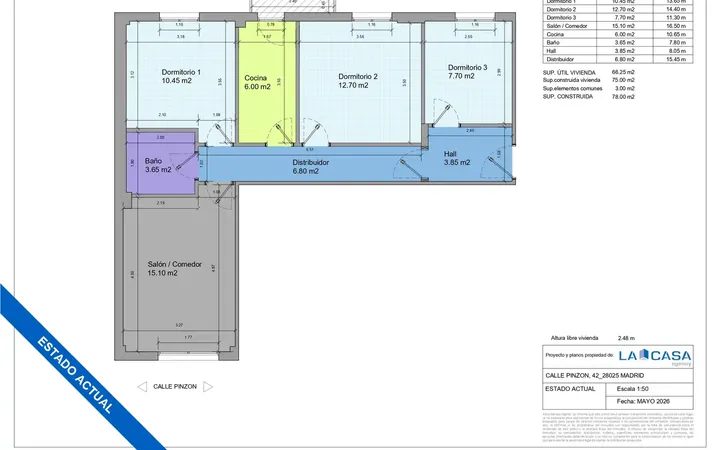
Task: Click the 75.00 m2 value
Action: (x=623, y=80)
